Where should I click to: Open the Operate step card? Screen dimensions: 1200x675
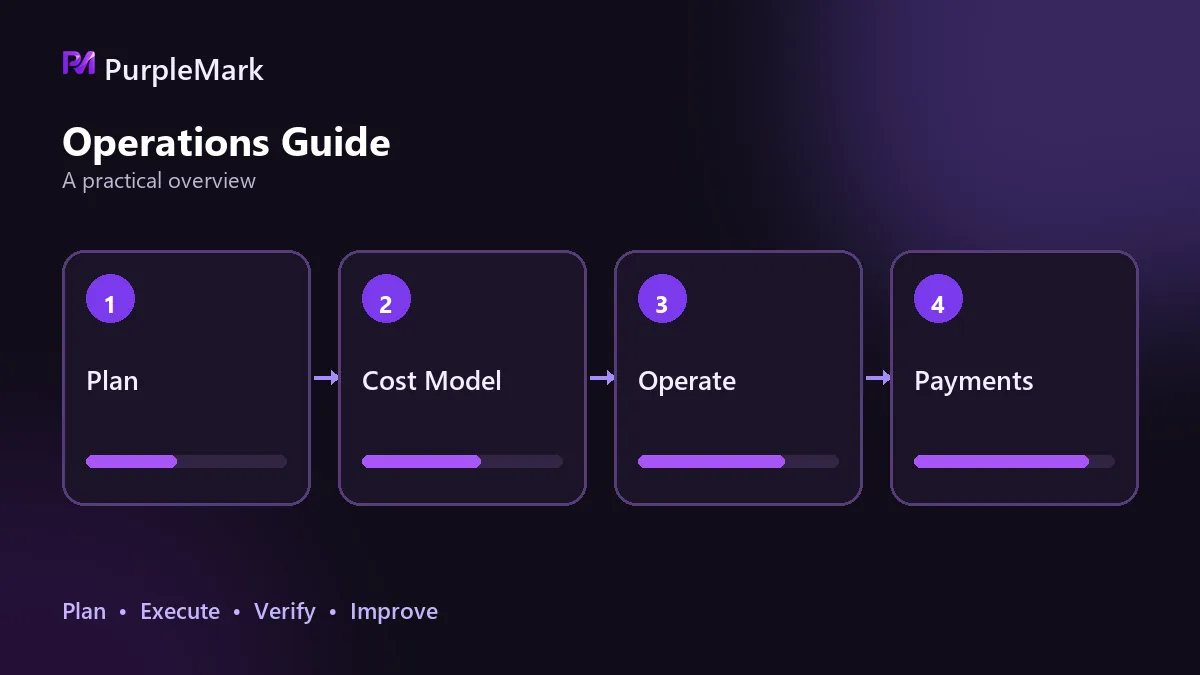coord(738,378)
